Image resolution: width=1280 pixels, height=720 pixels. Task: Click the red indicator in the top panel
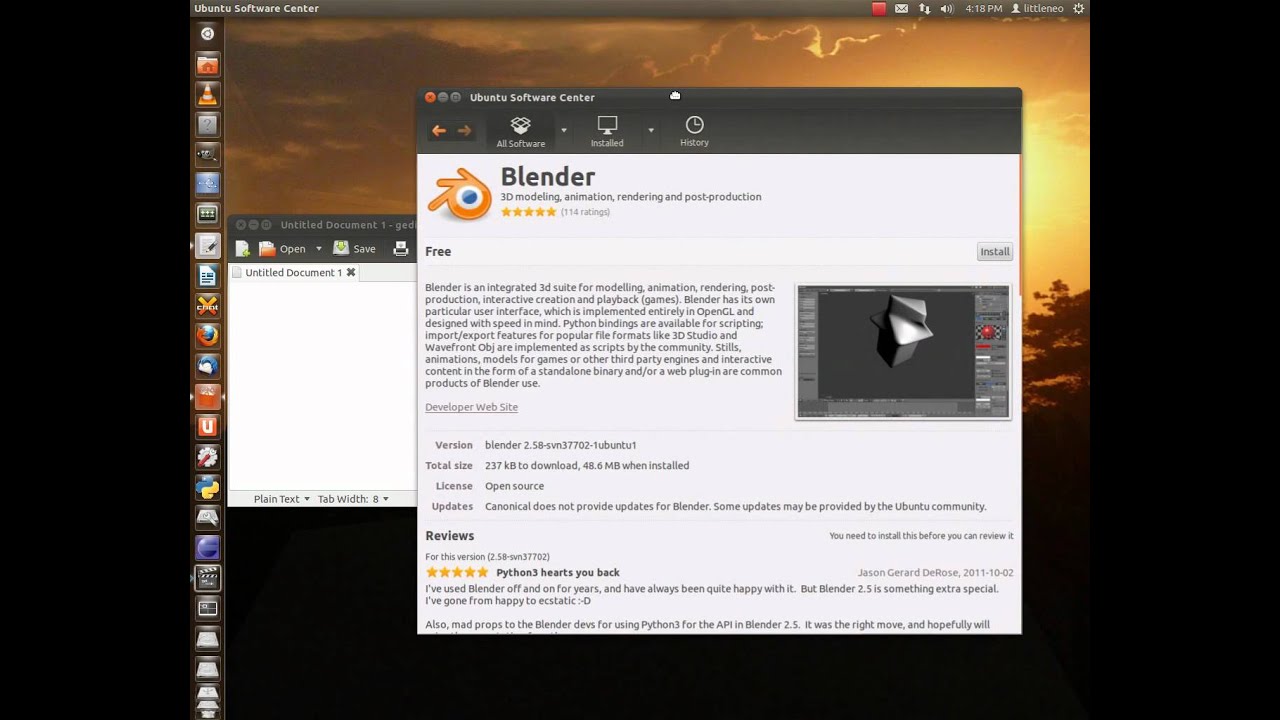tap(879, 8)
